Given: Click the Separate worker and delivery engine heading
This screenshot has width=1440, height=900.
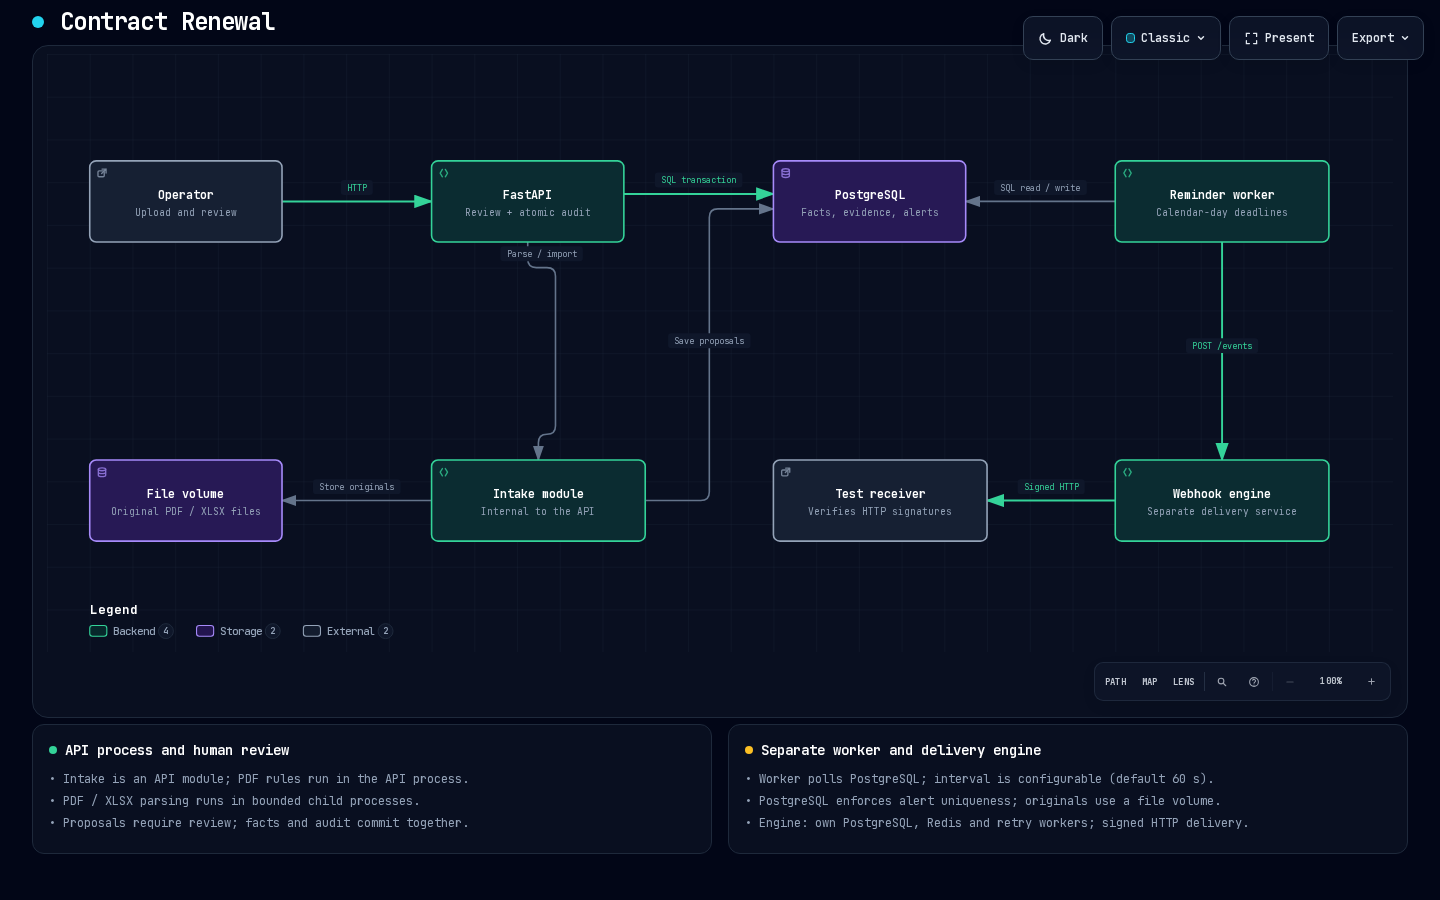Looking at the screenshot, I should coord(901,750).
